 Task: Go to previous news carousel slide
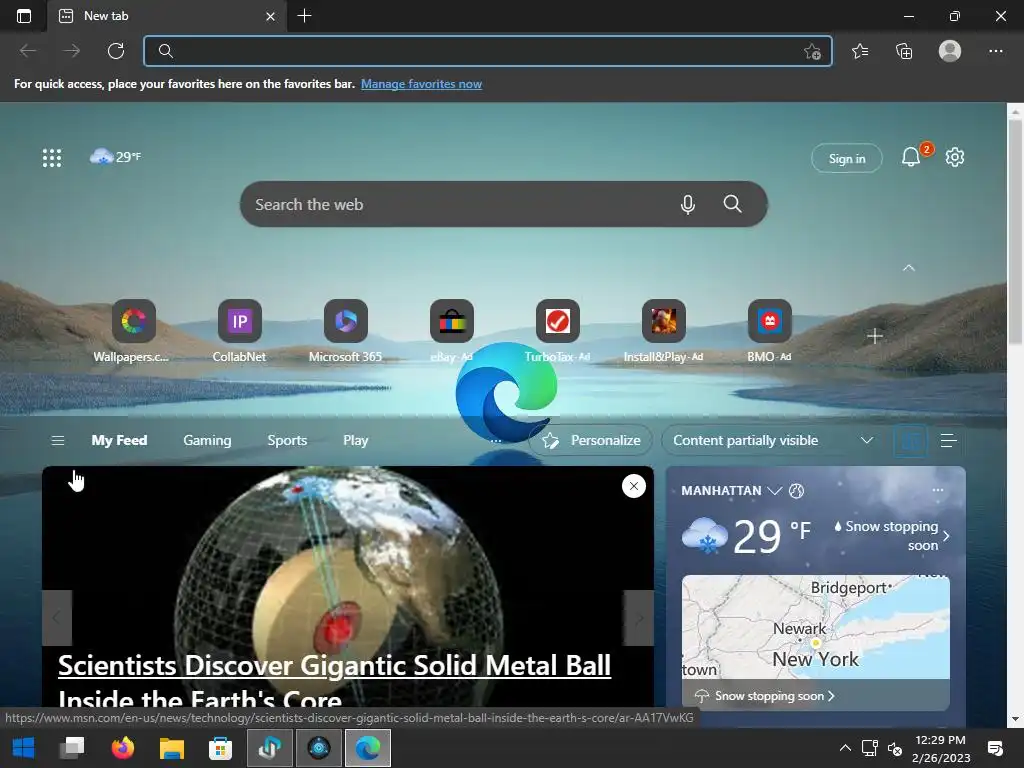57,618
